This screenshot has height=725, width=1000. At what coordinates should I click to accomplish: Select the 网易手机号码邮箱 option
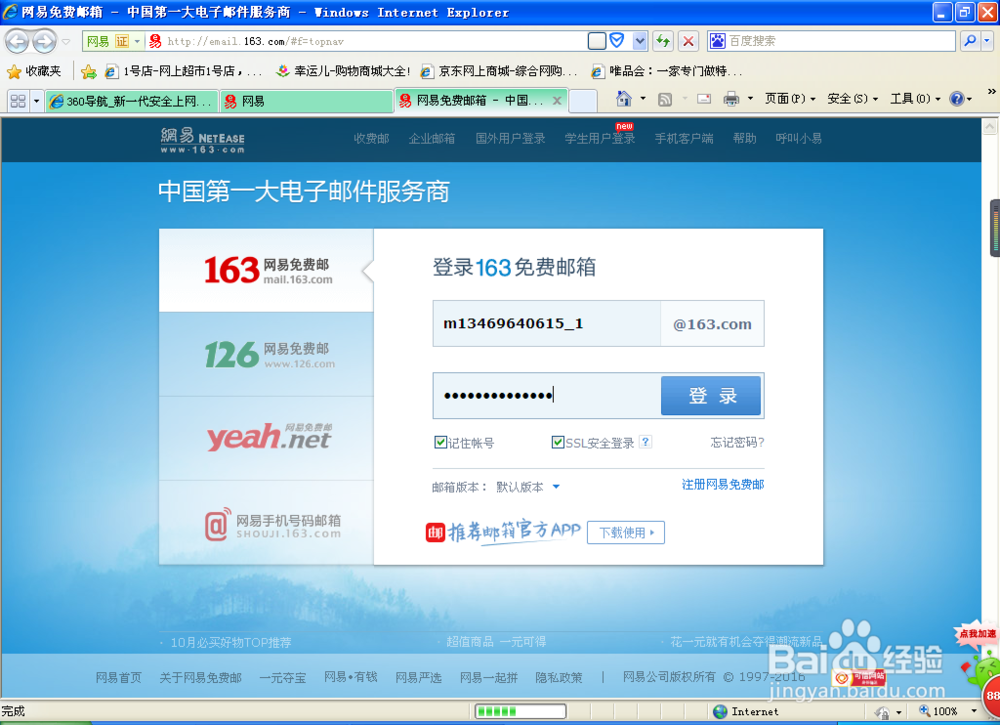point(267,523)
